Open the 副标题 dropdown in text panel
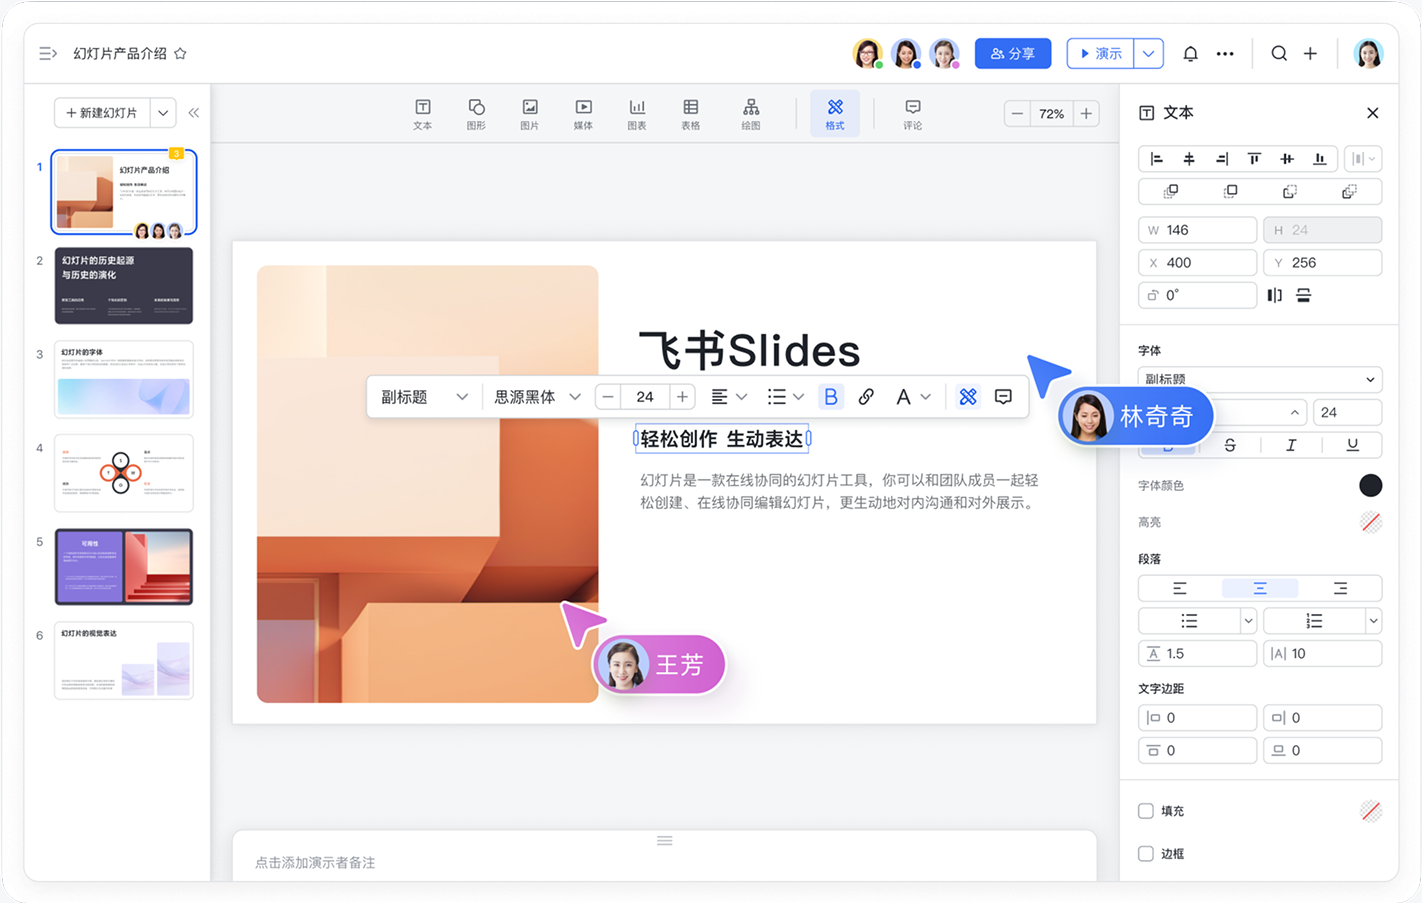1422x903 pixels. pos(1260,379)
